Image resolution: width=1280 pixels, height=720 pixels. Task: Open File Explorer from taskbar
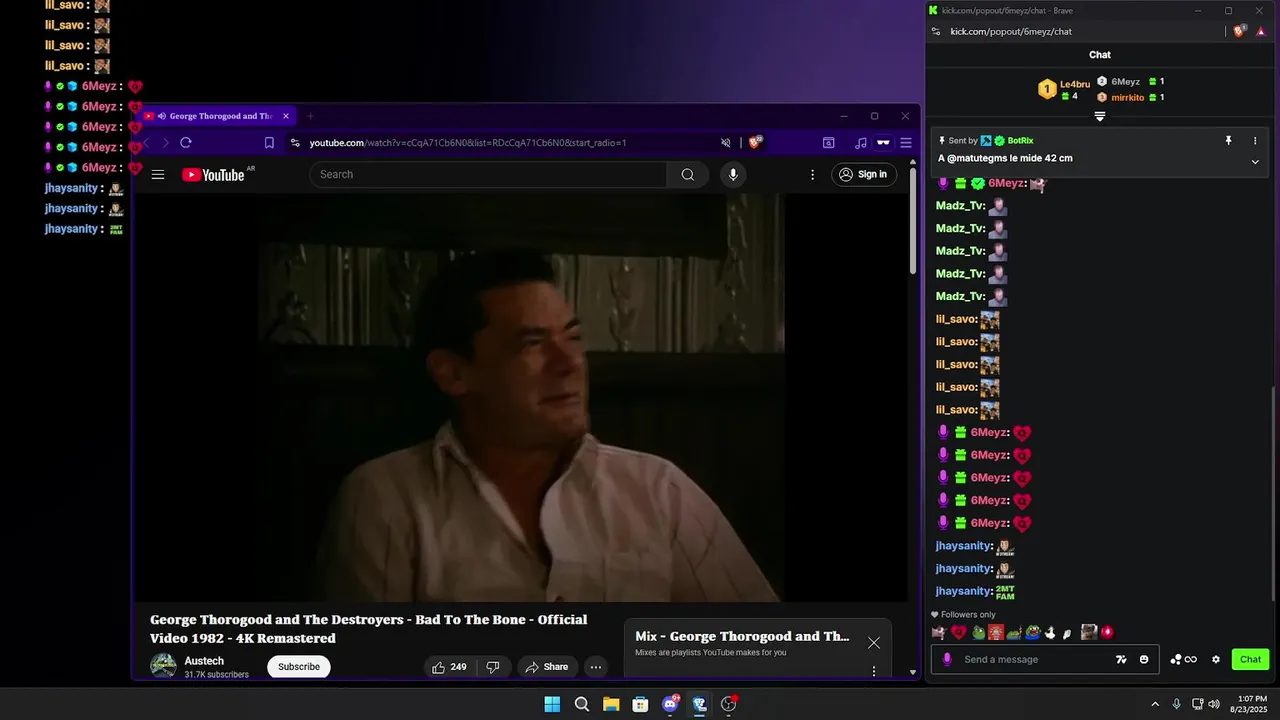611,704
